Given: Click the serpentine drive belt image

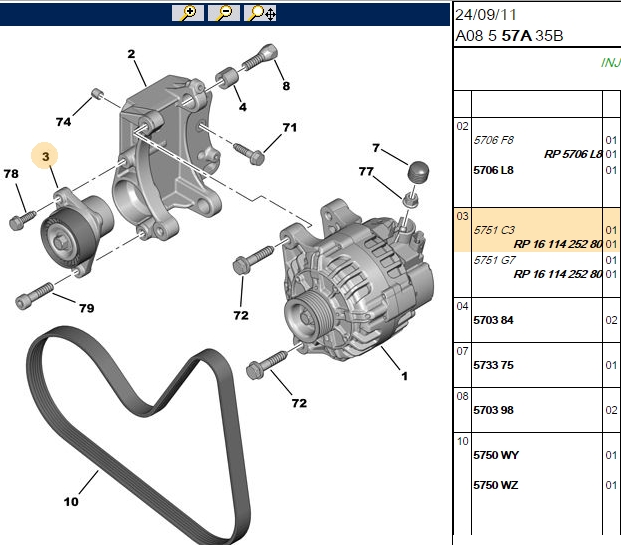Looking at the screenshot, I should tap(139, 436).
